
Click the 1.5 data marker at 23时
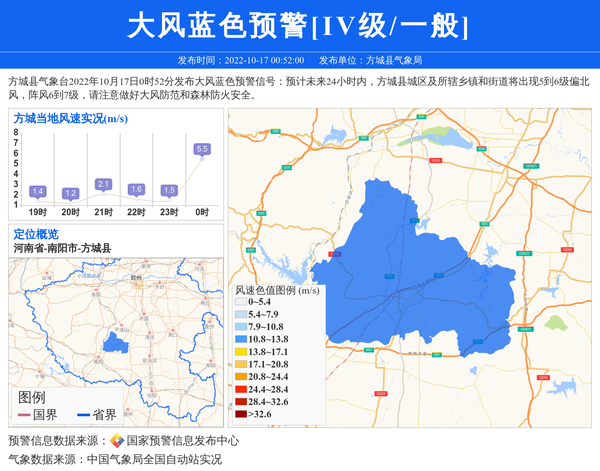169,190
